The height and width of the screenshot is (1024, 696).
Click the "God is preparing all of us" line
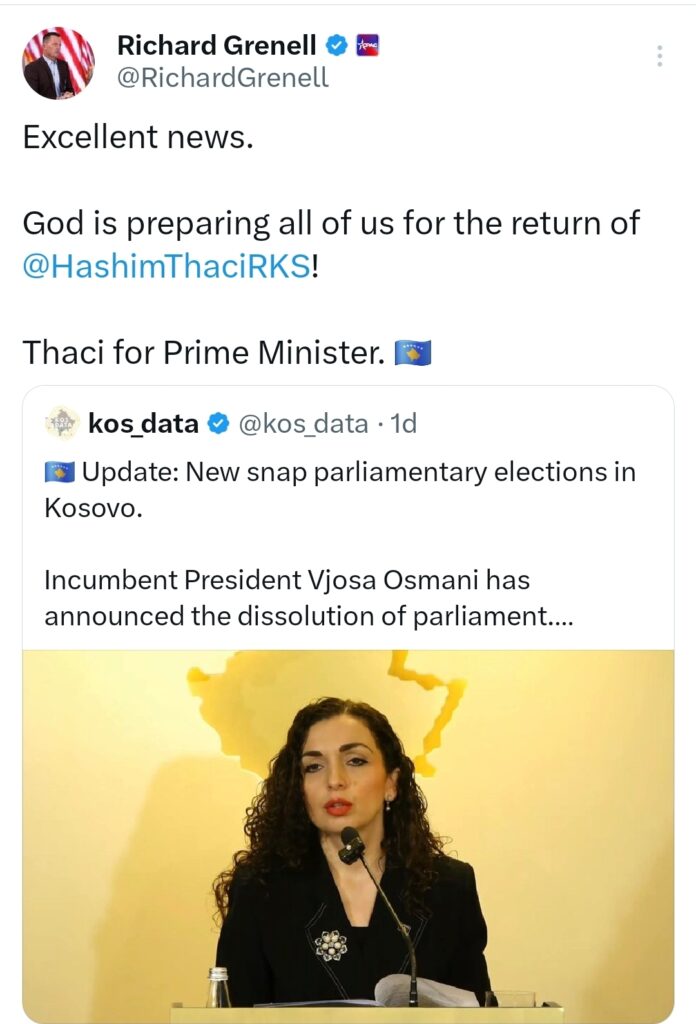[x=330, y=222]
